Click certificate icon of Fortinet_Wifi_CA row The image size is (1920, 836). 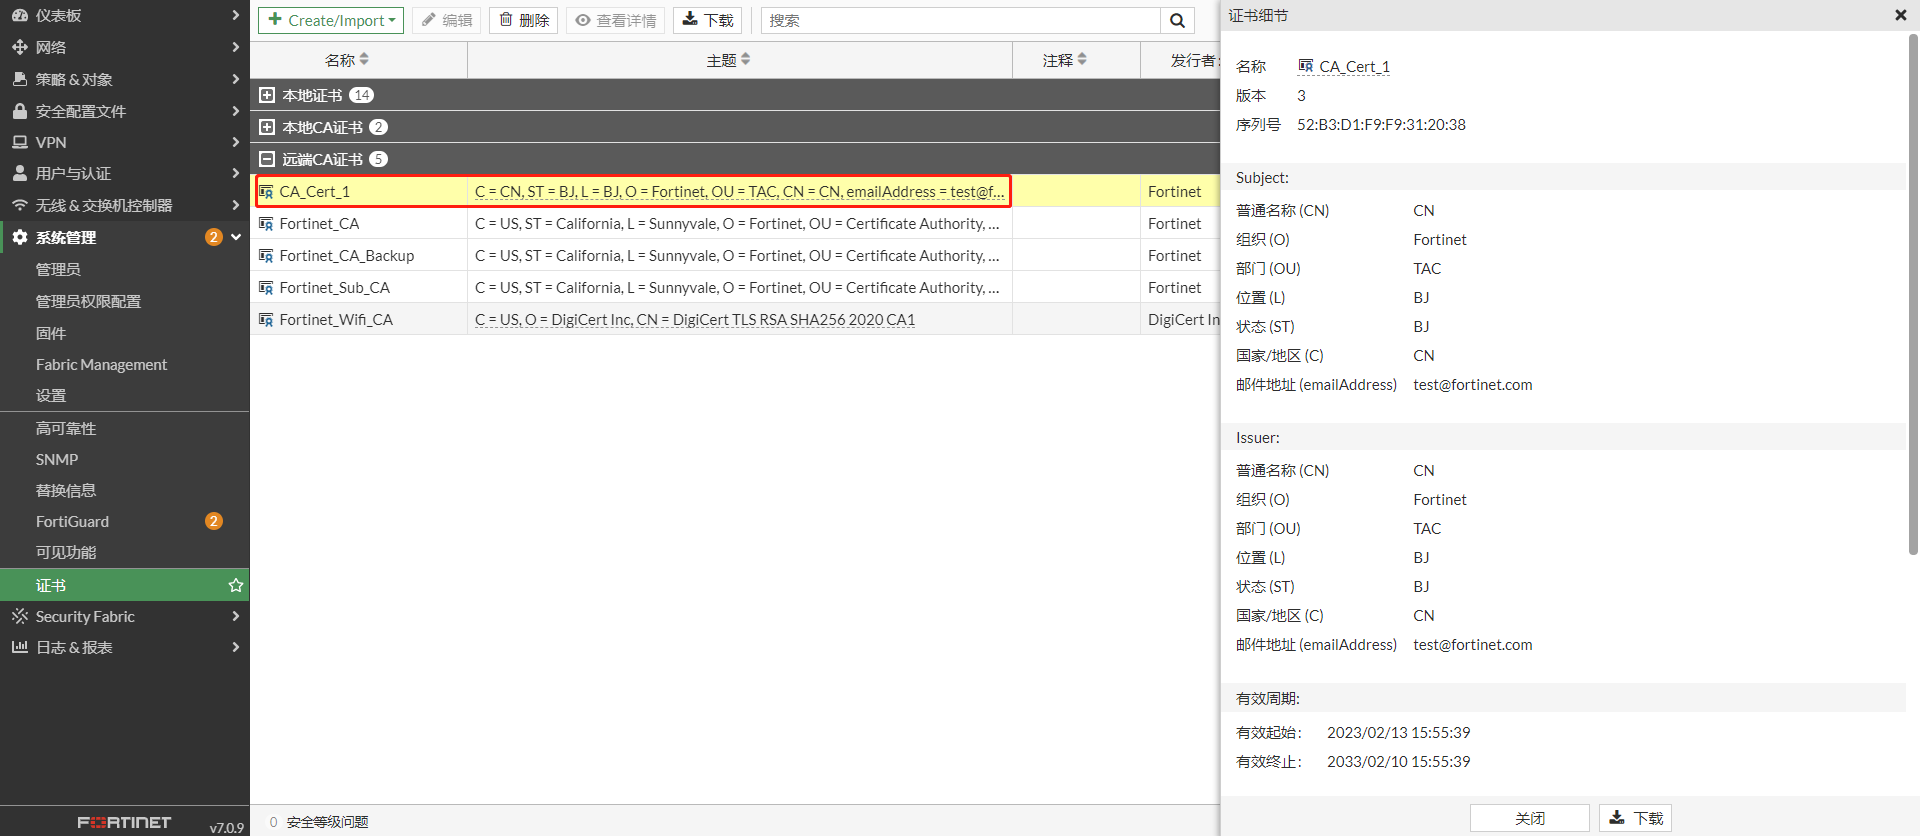(x=266, y=320)
